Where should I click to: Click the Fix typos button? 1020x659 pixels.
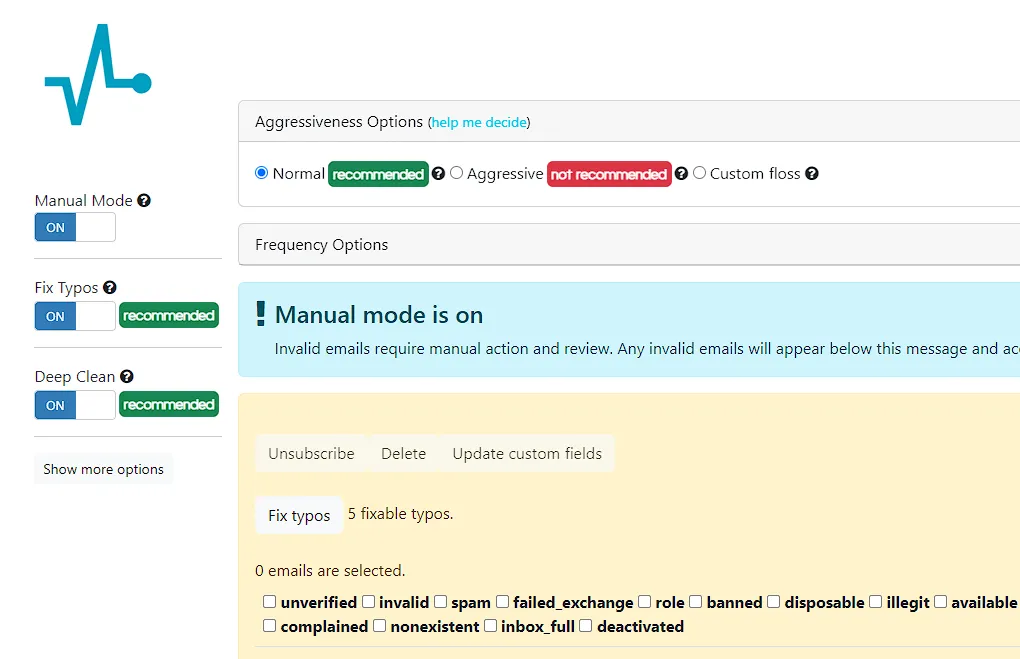point(299,515)
